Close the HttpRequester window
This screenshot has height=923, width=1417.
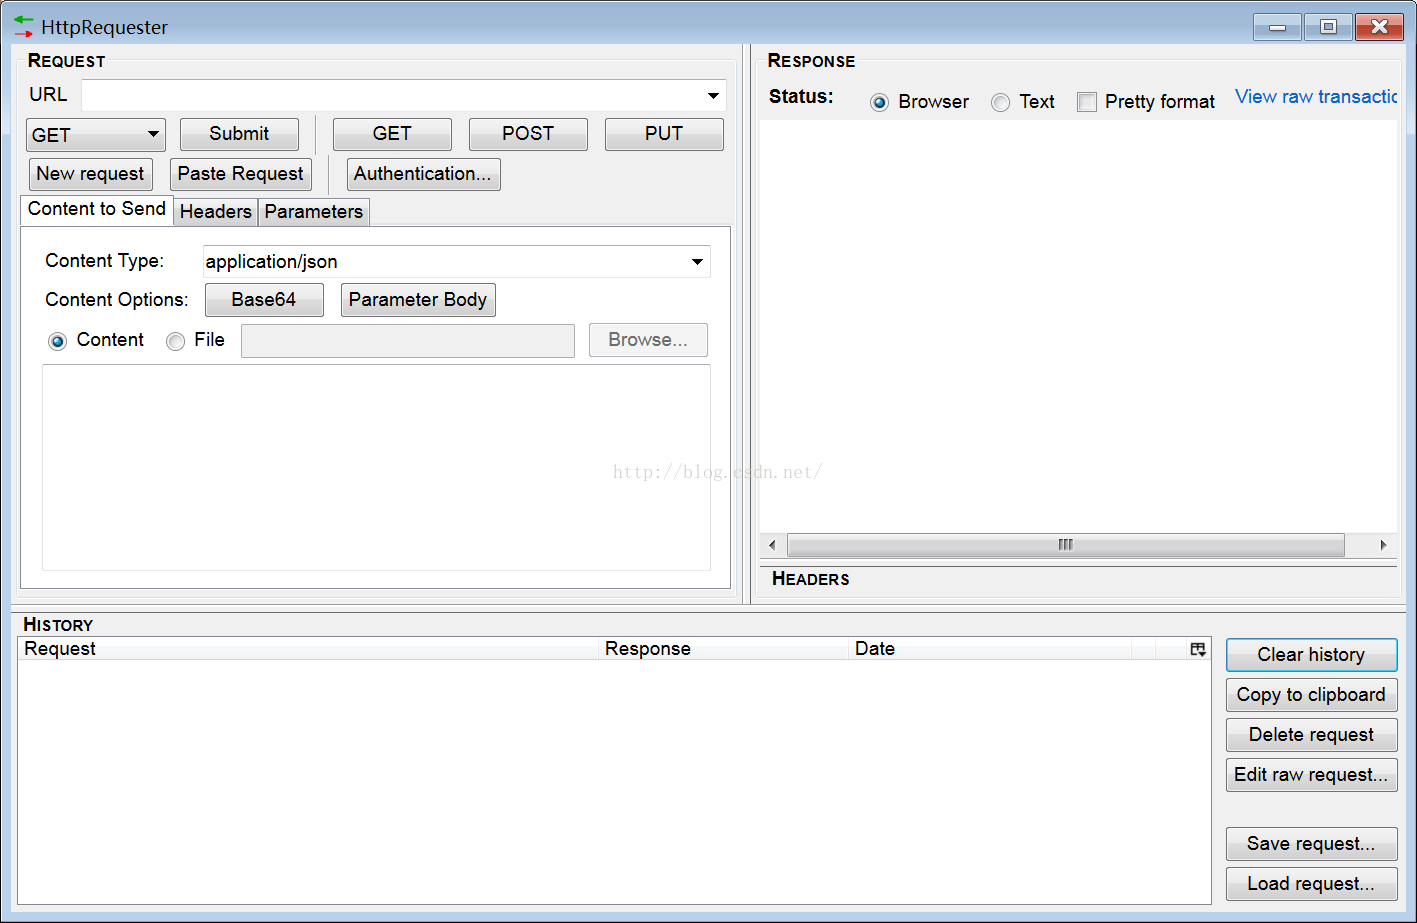pyautogui.click(x=1379, y=27)
